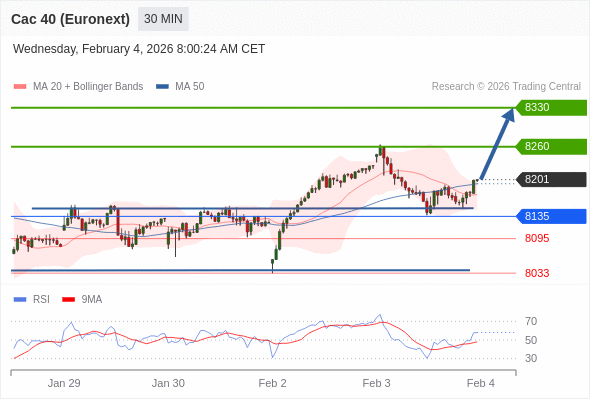The image size is (590, 400).
Task: Click the blue MA 50 legend swatch
Action: [x=162, y=87]
